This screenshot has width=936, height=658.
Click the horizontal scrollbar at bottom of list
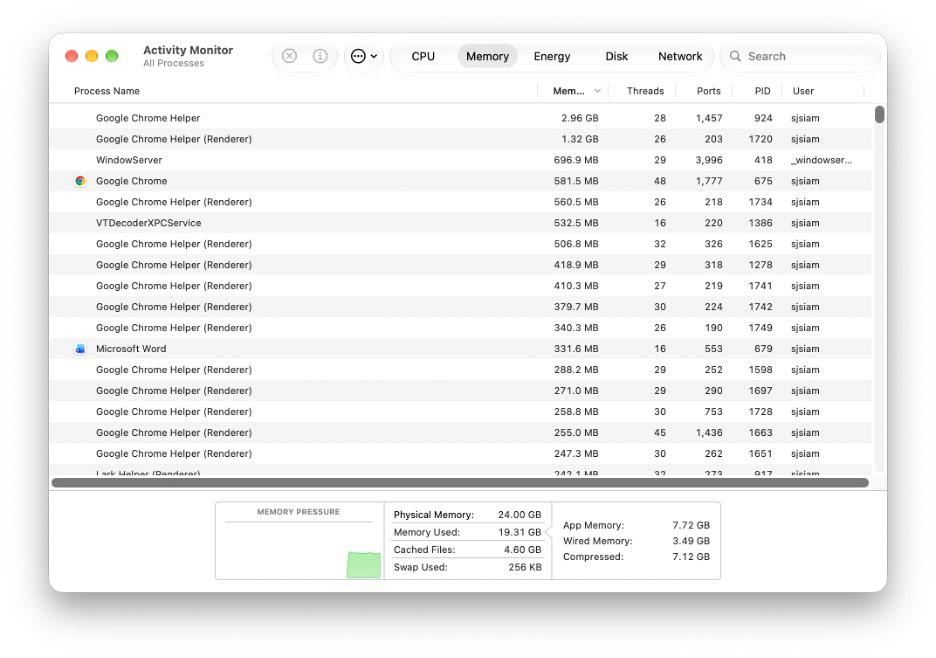tap(460, 482)
